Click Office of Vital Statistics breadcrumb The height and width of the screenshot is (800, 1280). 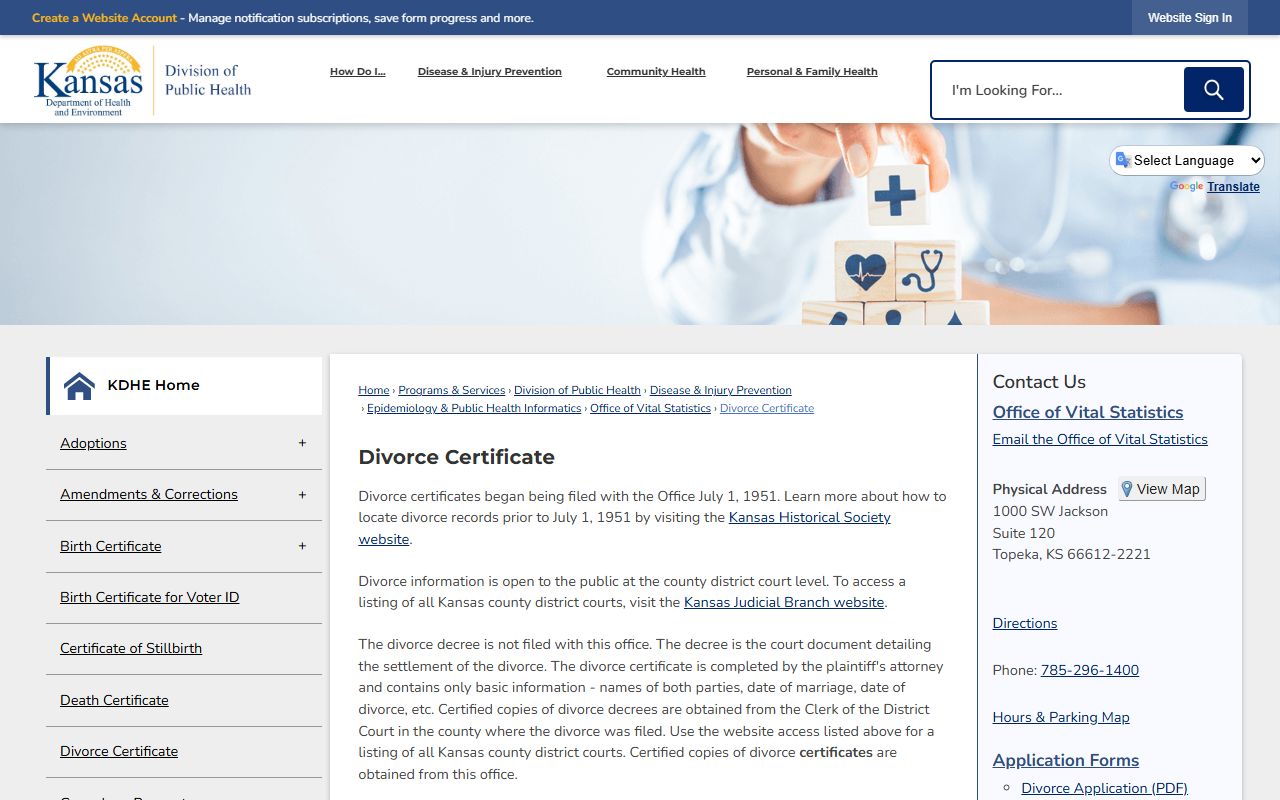click(650, 408)
